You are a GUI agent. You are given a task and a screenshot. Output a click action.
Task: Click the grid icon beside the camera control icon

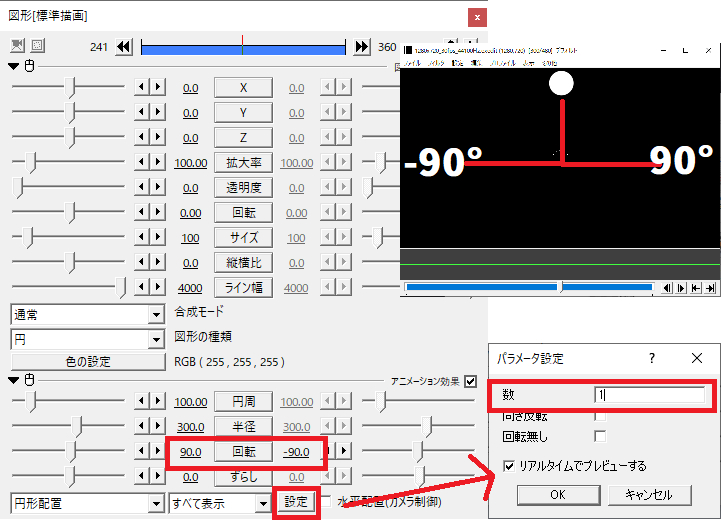pyautogui.click(x=37, y=45)
